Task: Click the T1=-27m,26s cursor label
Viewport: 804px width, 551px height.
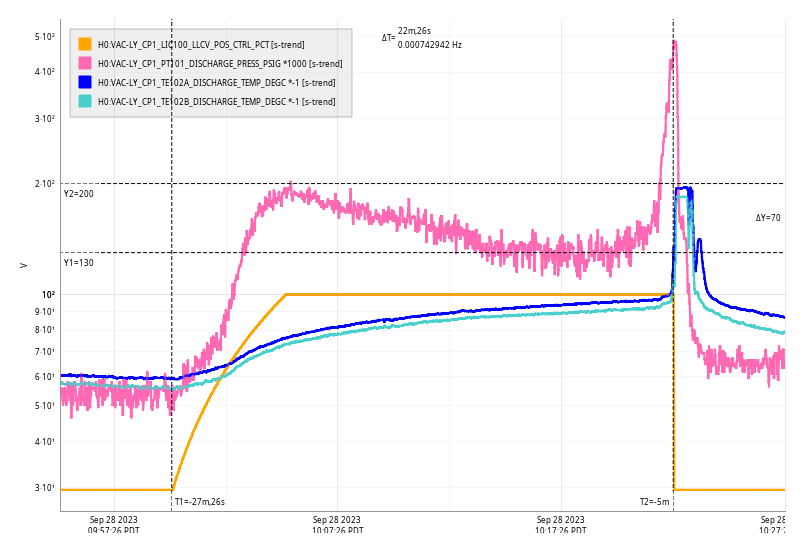Action: tap(200, 502)
